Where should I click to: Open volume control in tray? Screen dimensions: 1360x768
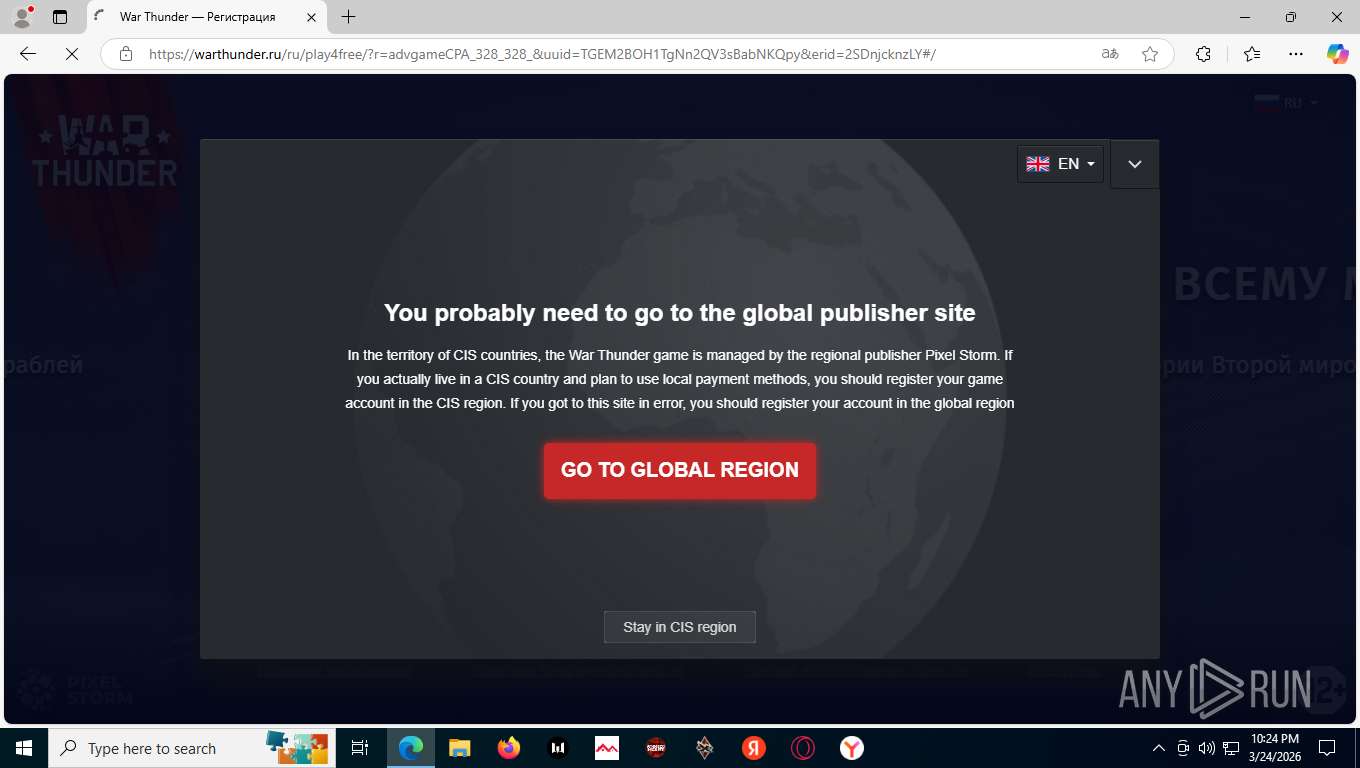(x=1206, y=748)
